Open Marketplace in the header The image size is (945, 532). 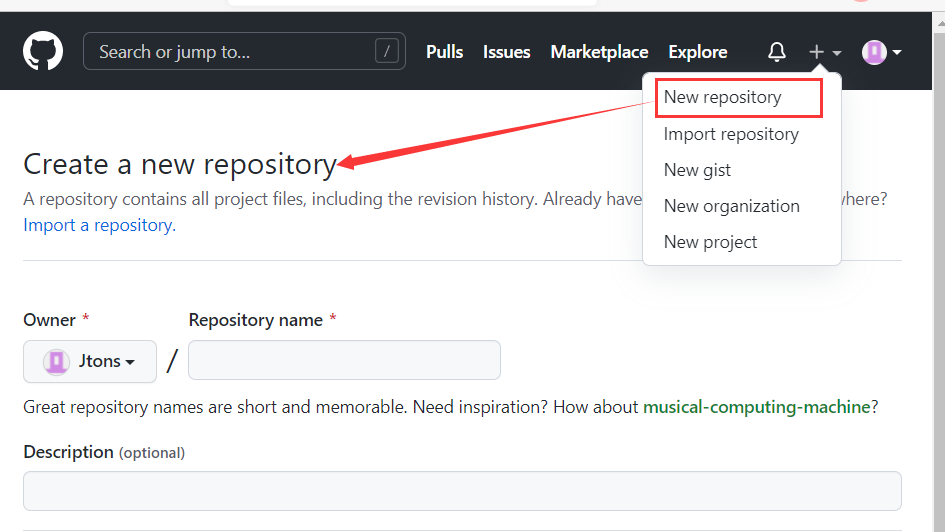tap(599, 52)
